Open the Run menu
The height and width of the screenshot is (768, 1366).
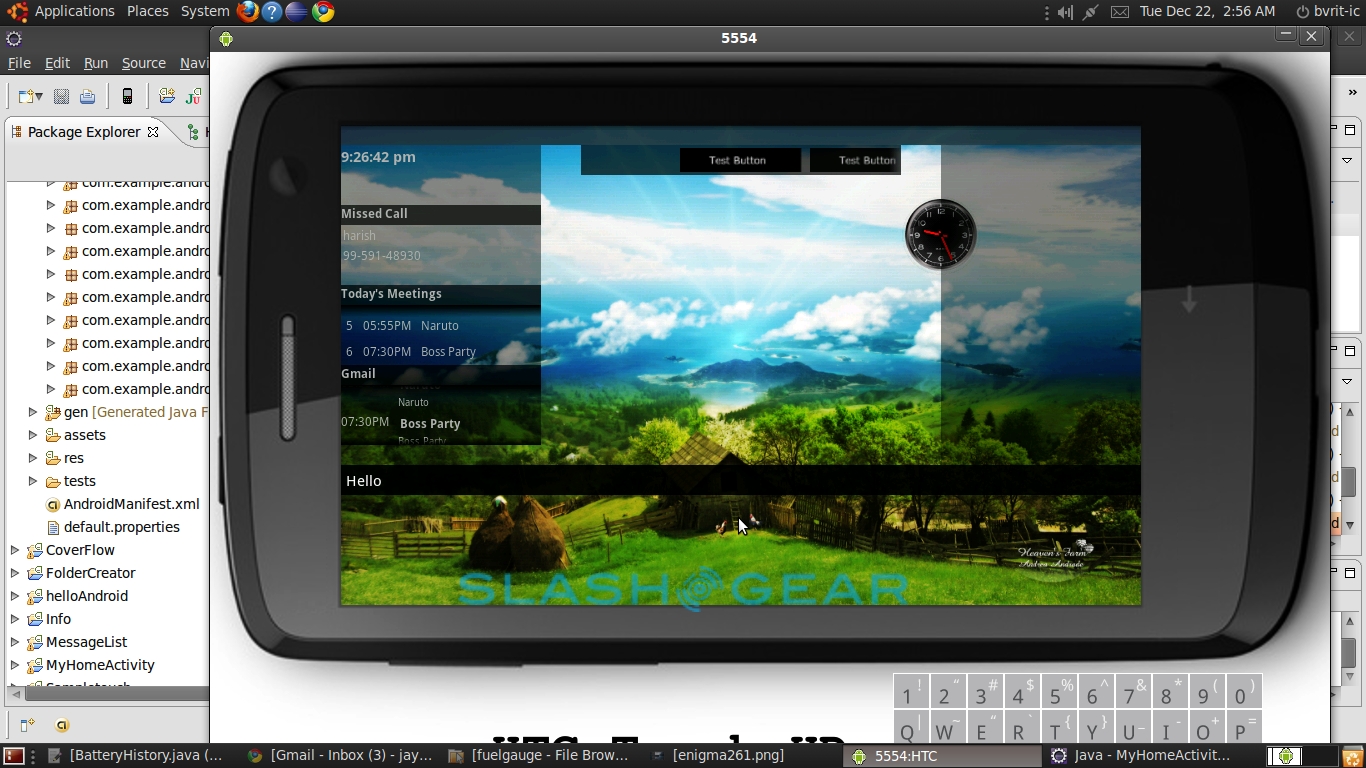(95, 63)
